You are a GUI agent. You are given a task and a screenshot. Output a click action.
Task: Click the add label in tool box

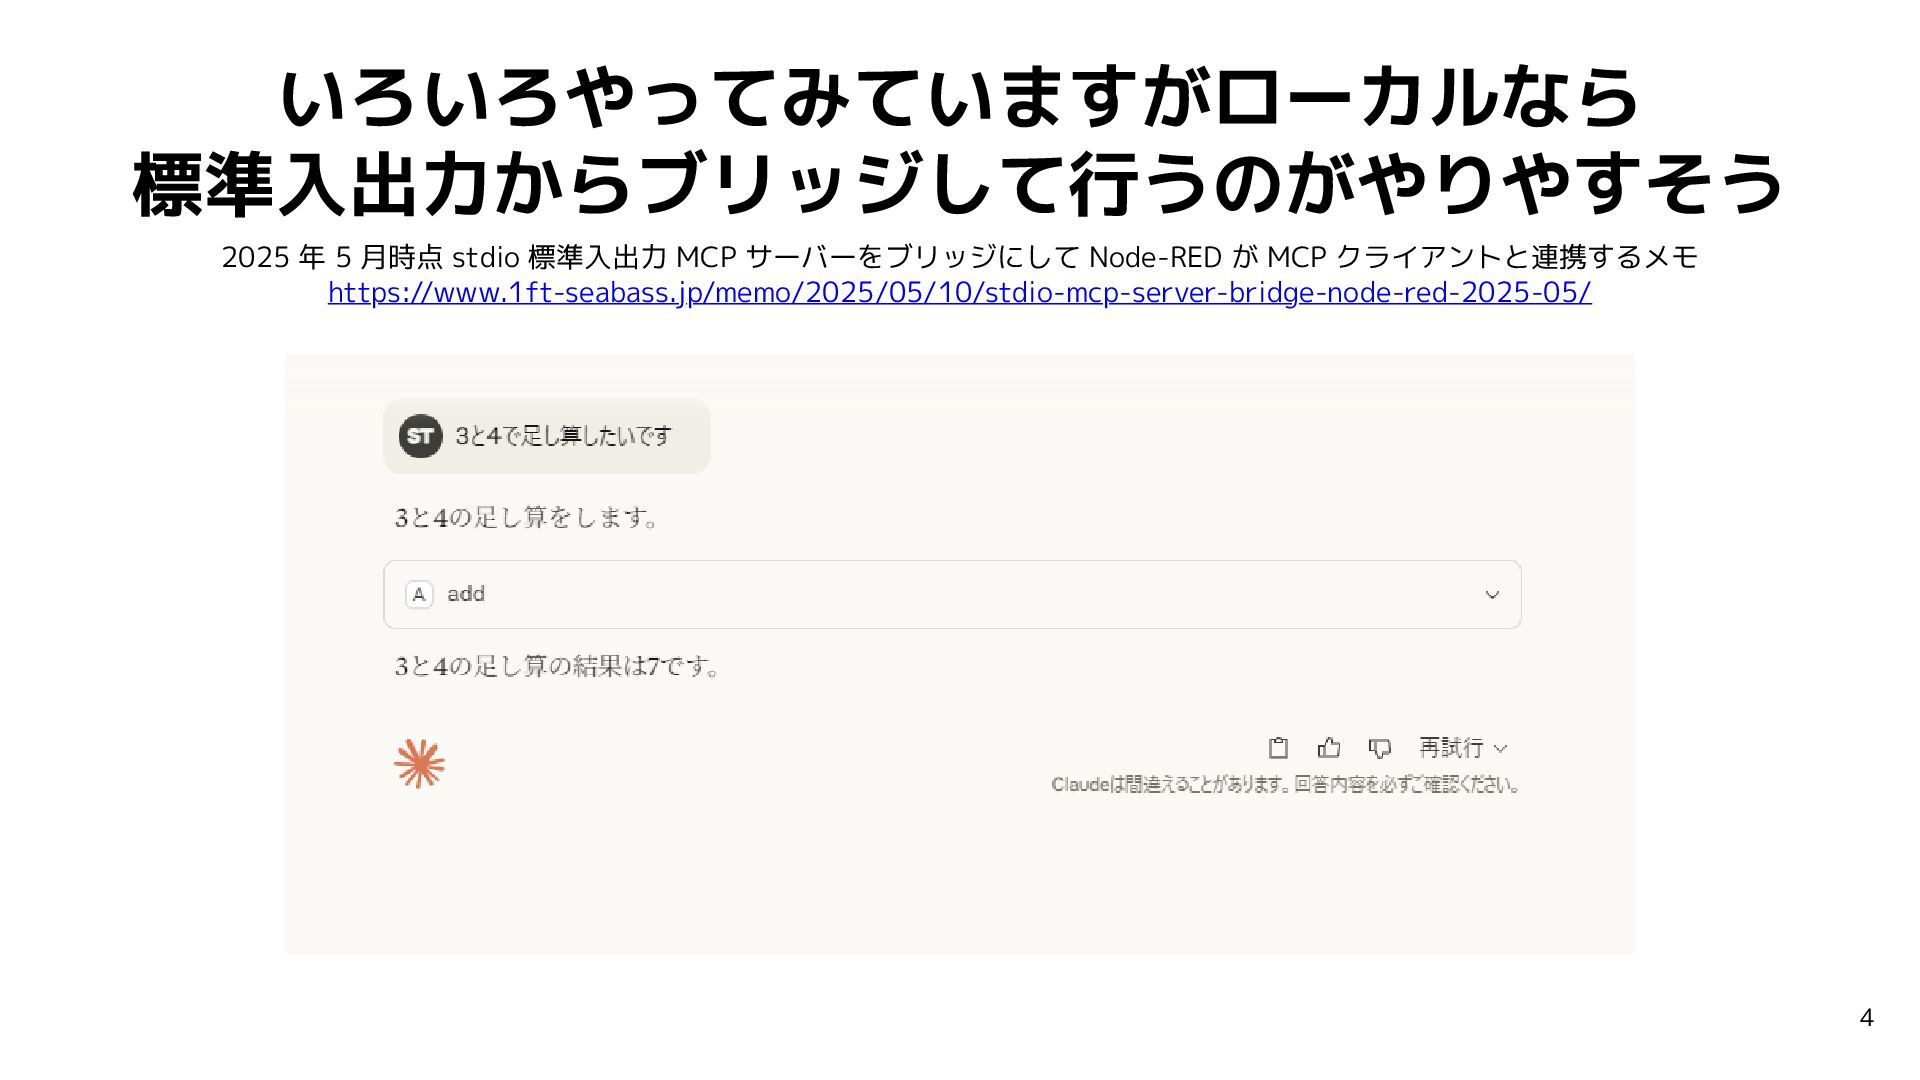pyautogui.click(x=466, y=594)
